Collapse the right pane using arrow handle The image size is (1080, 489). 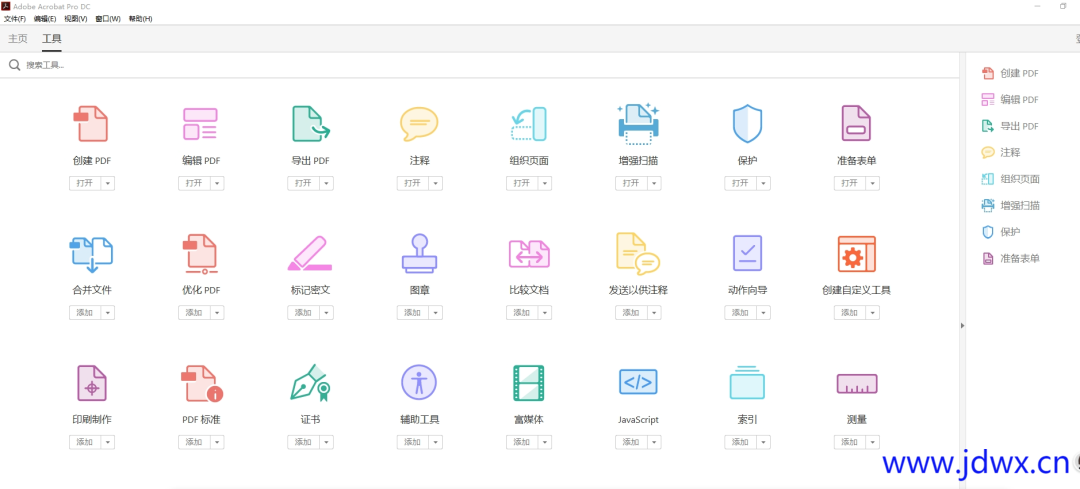click(962, 325)
